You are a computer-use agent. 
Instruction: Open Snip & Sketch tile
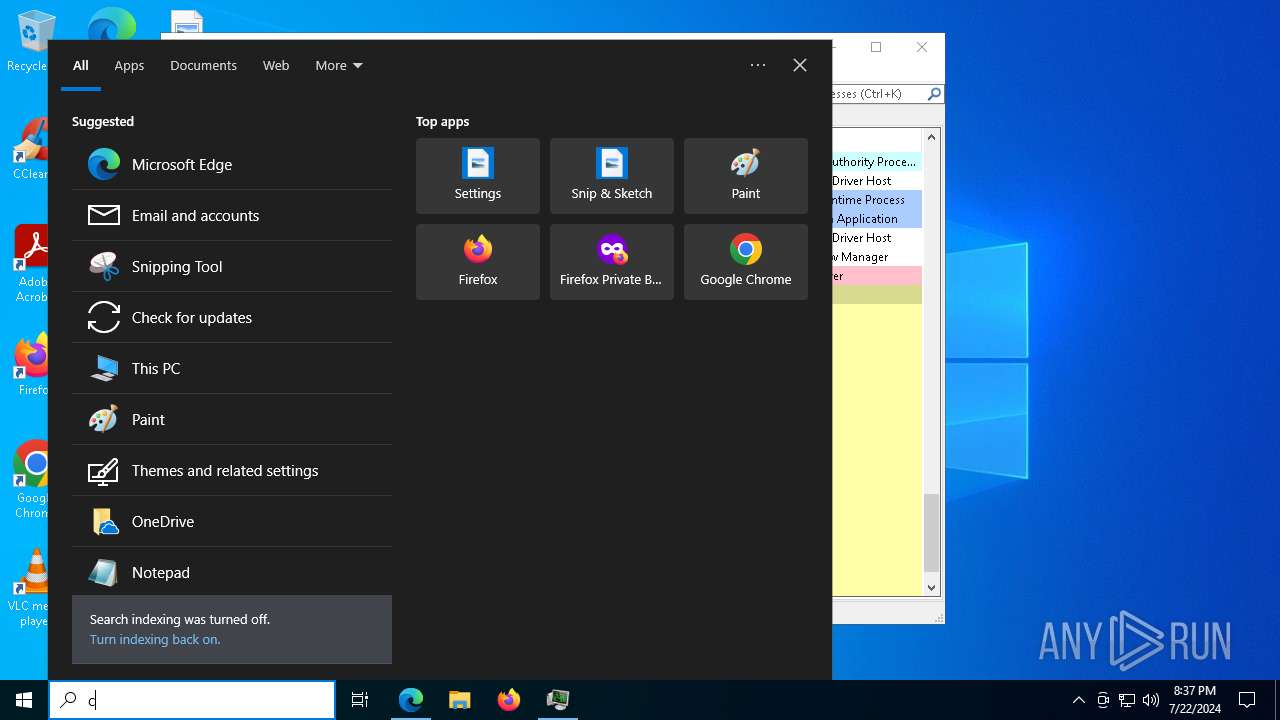tap(612, 176)
